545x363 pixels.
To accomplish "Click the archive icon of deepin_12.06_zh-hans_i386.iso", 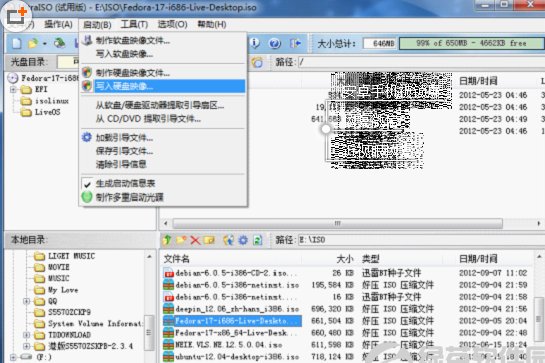I will pyautogui.click(x=169, y=309).
